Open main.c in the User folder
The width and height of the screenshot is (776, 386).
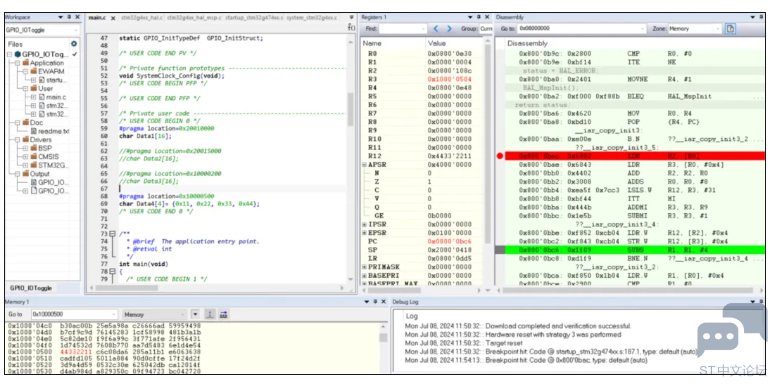(x=56, y=96)
